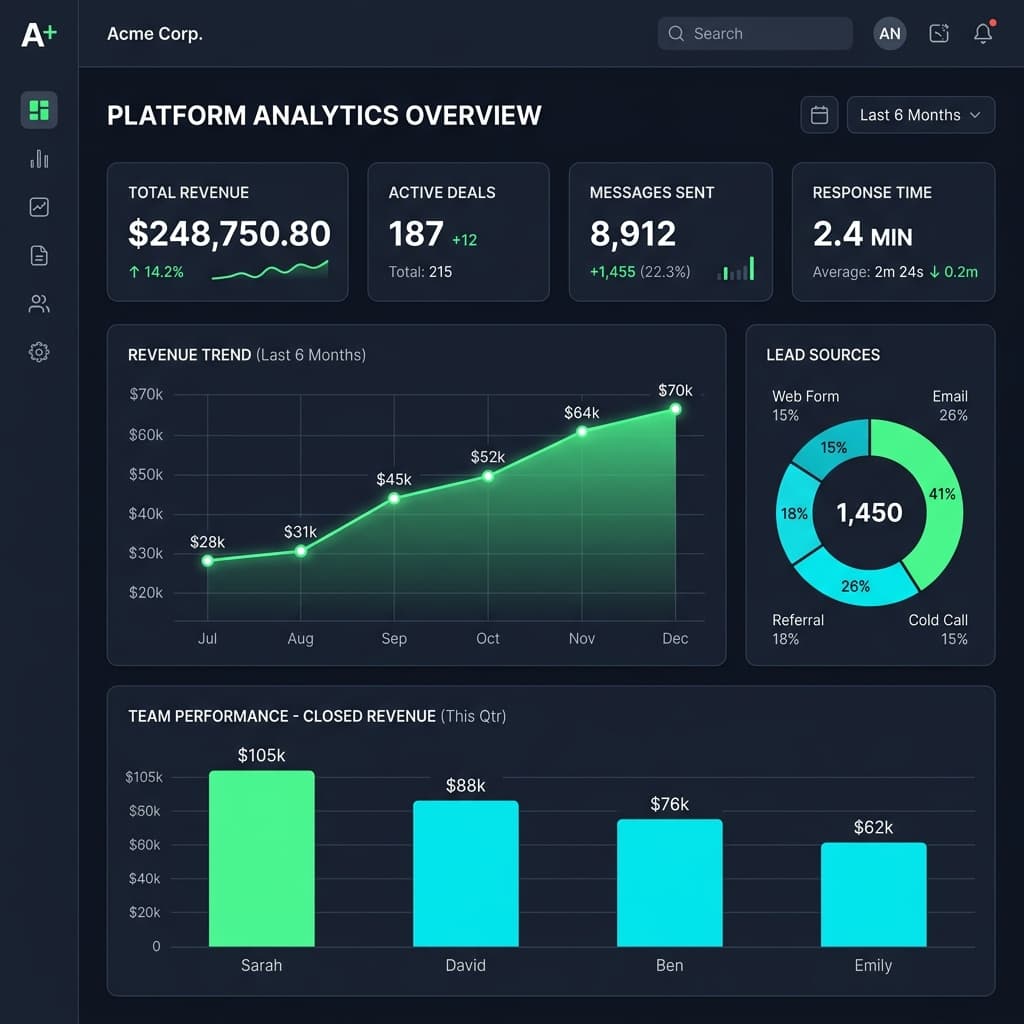Open the team users sidebar icon
This screenshot has height=1024, width=1024.
tap(39, 304)
